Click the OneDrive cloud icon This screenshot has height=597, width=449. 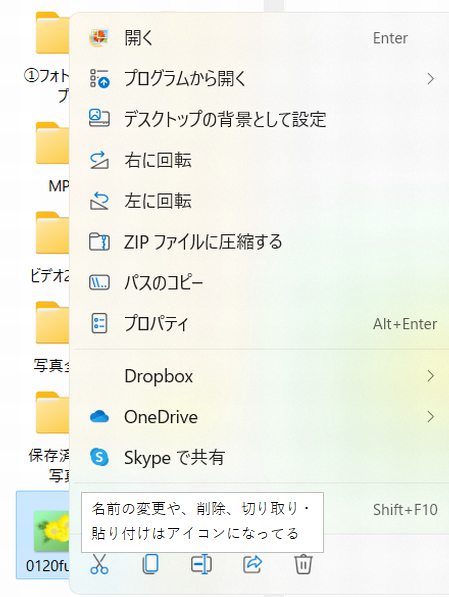click(x=99, y=417)
